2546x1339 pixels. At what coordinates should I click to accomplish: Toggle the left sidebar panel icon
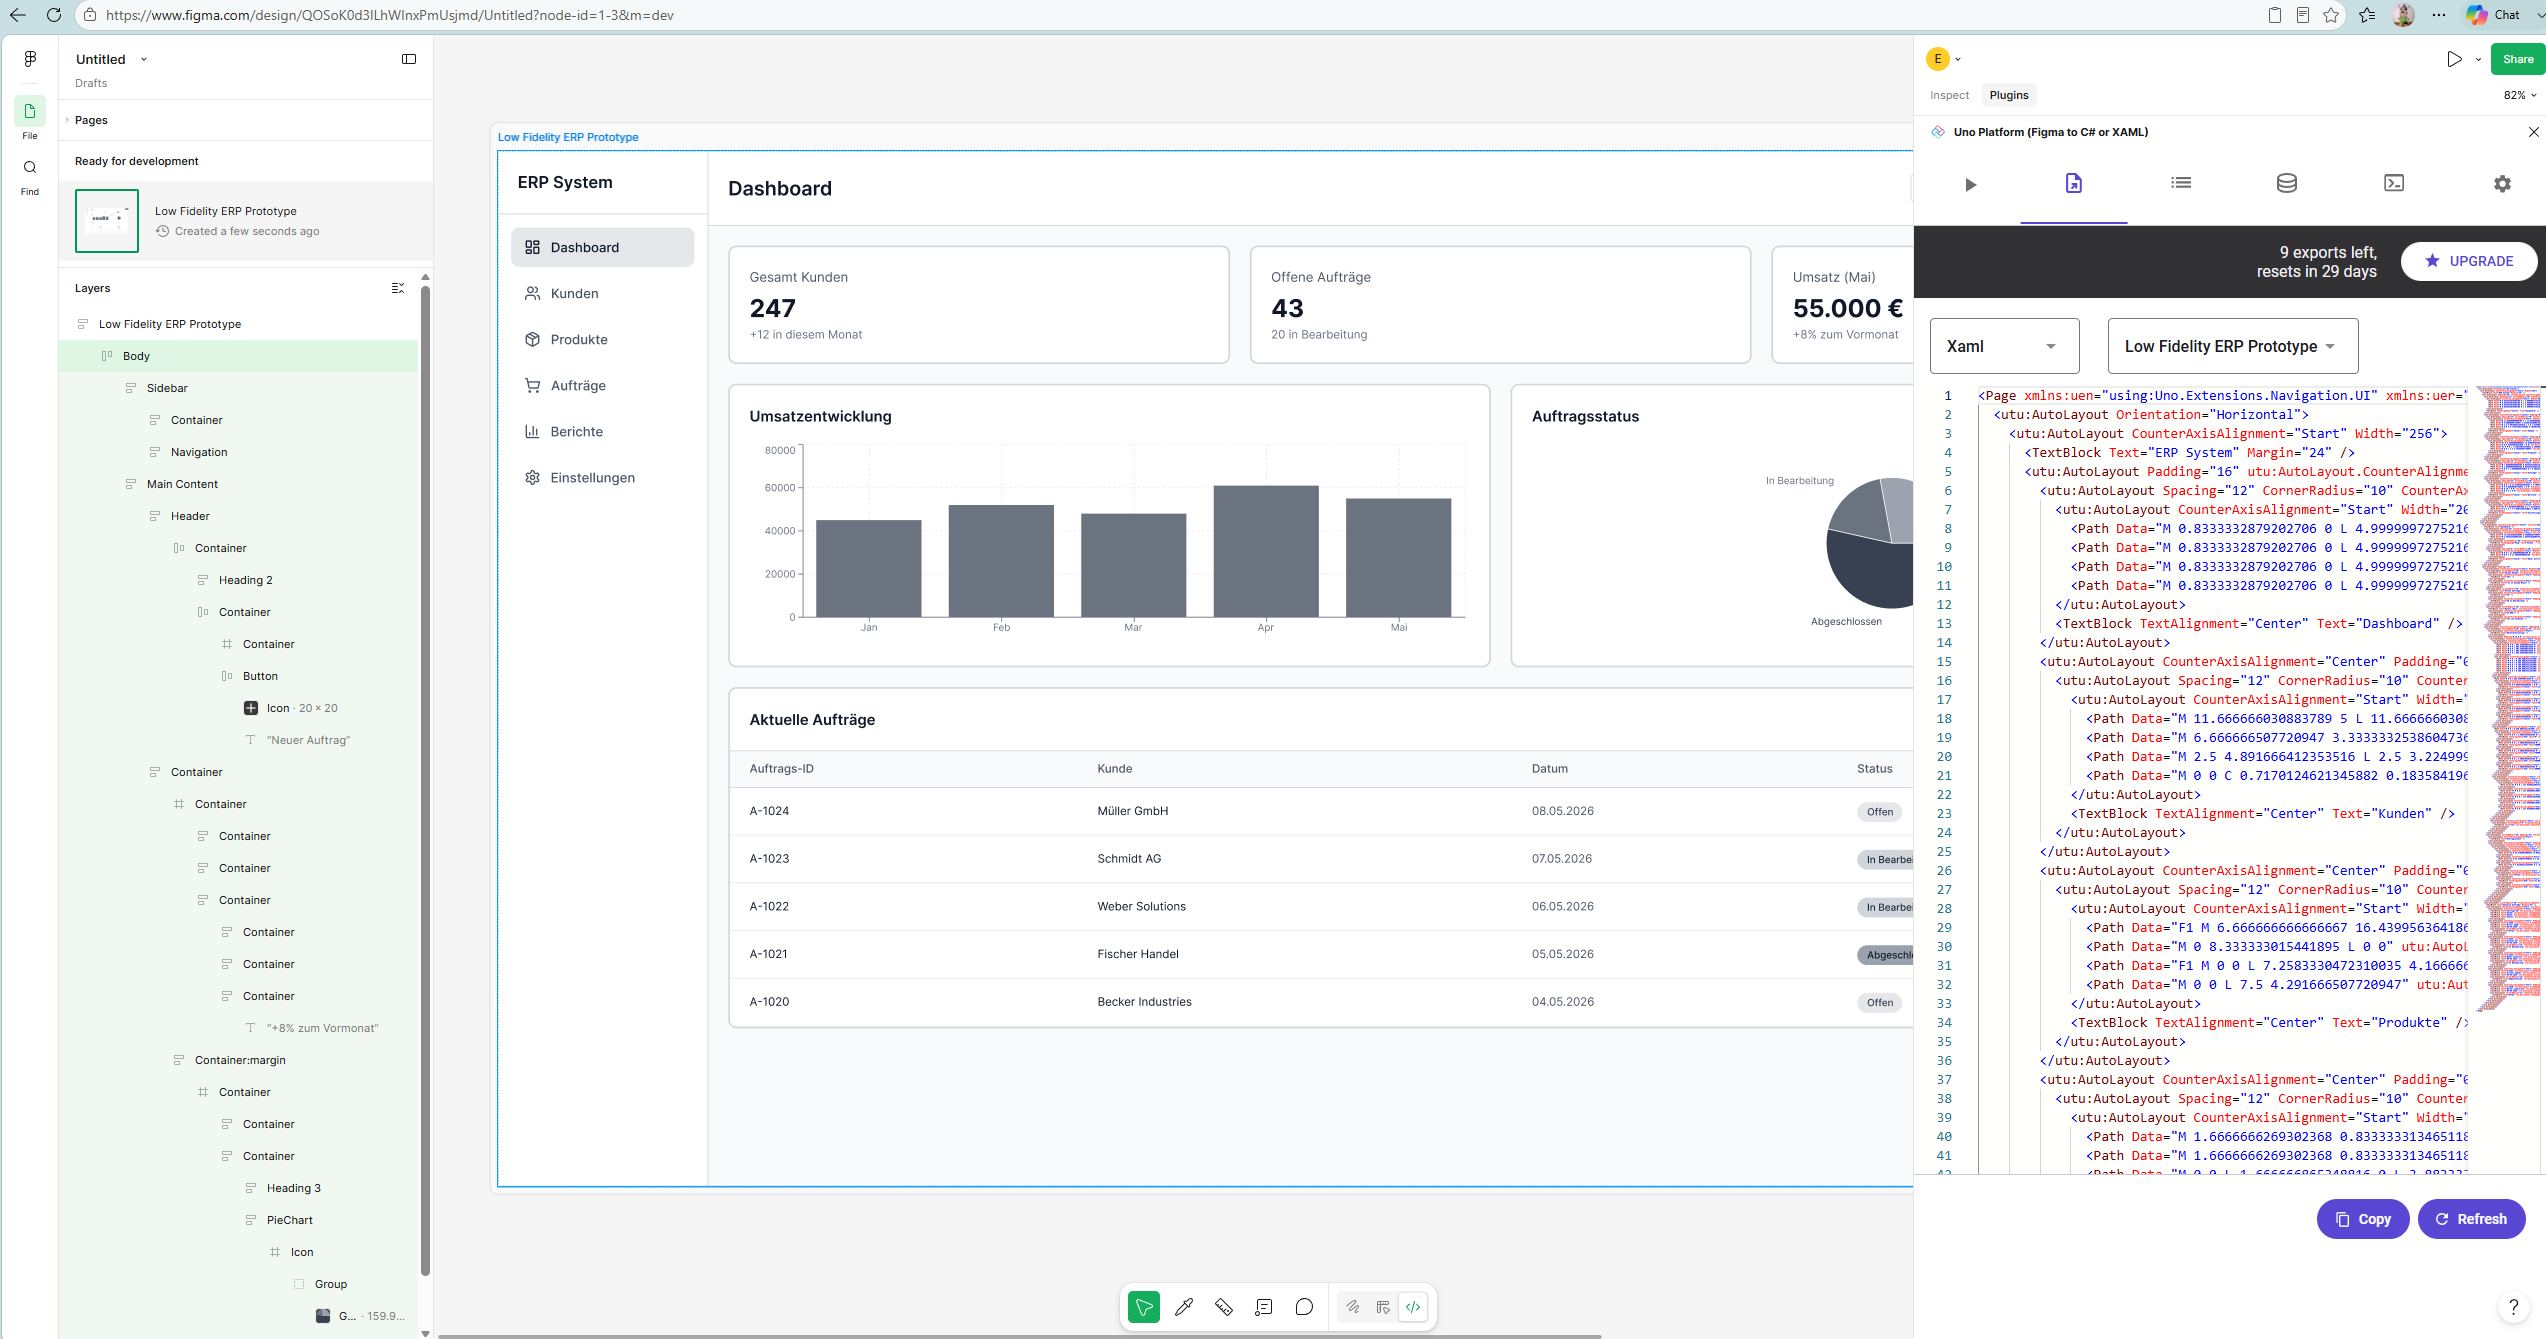409,59
